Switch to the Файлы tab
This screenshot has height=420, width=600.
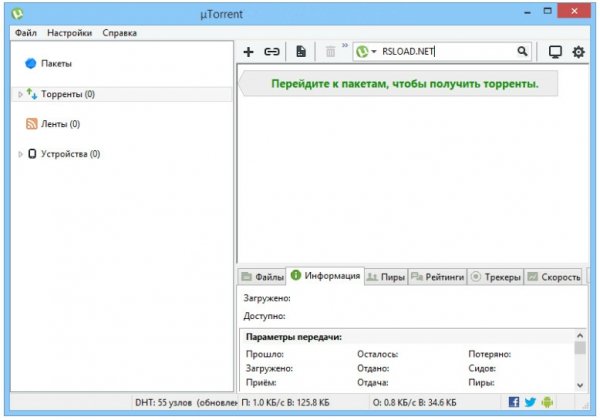point(262,277)
